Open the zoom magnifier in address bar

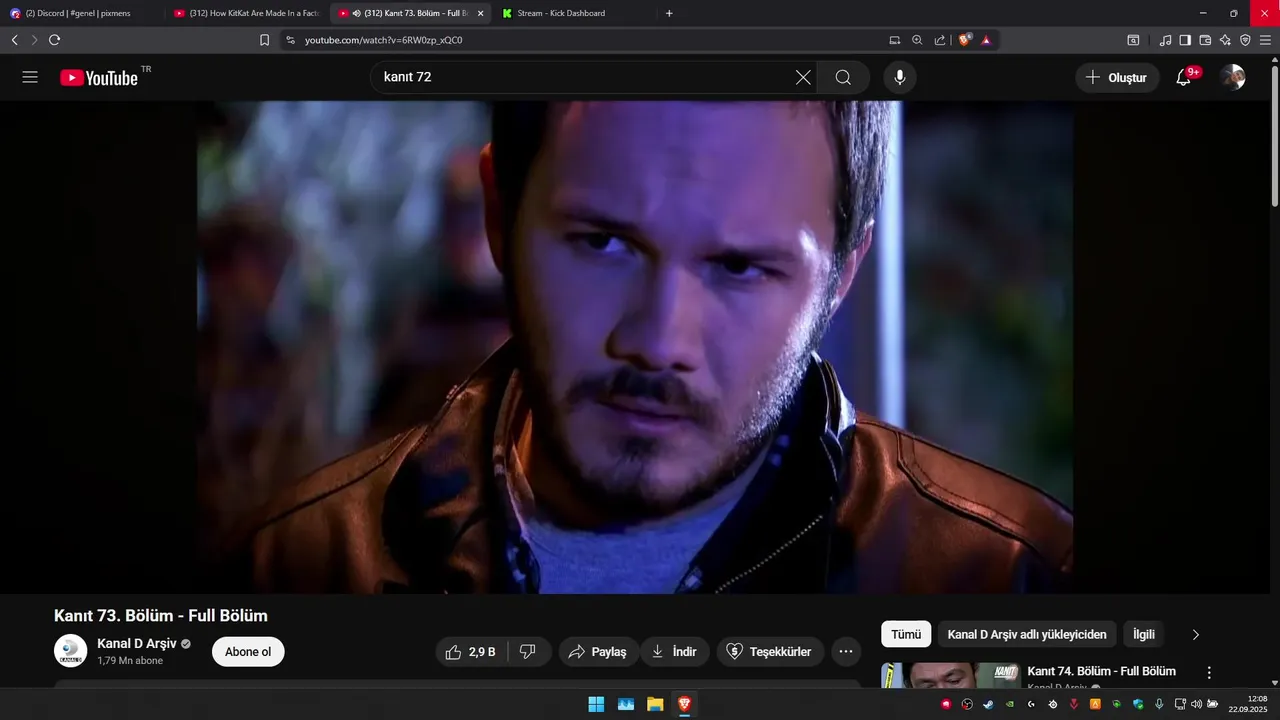917,40
